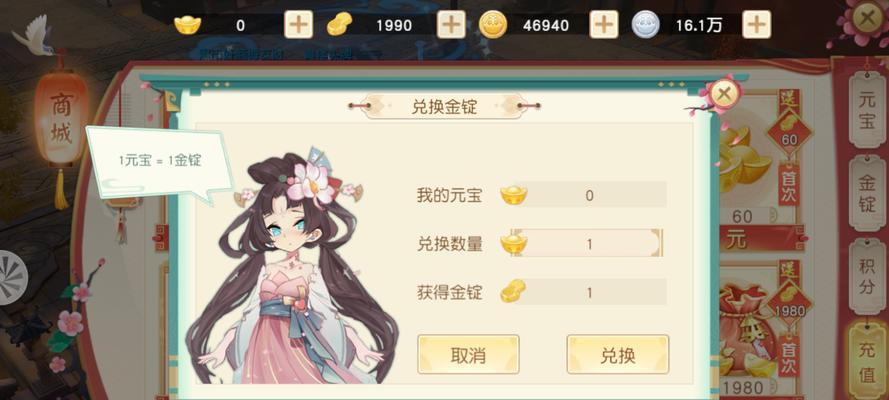889x400 pixels.
Task: Select the 兑换数量 quantity input field
Action: point(587,244)
